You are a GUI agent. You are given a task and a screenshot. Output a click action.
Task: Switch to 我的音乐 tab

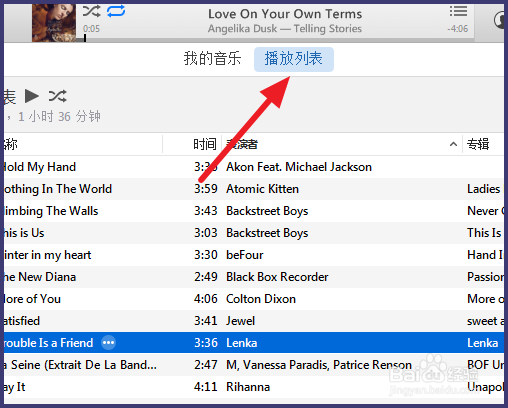point(212,59)
